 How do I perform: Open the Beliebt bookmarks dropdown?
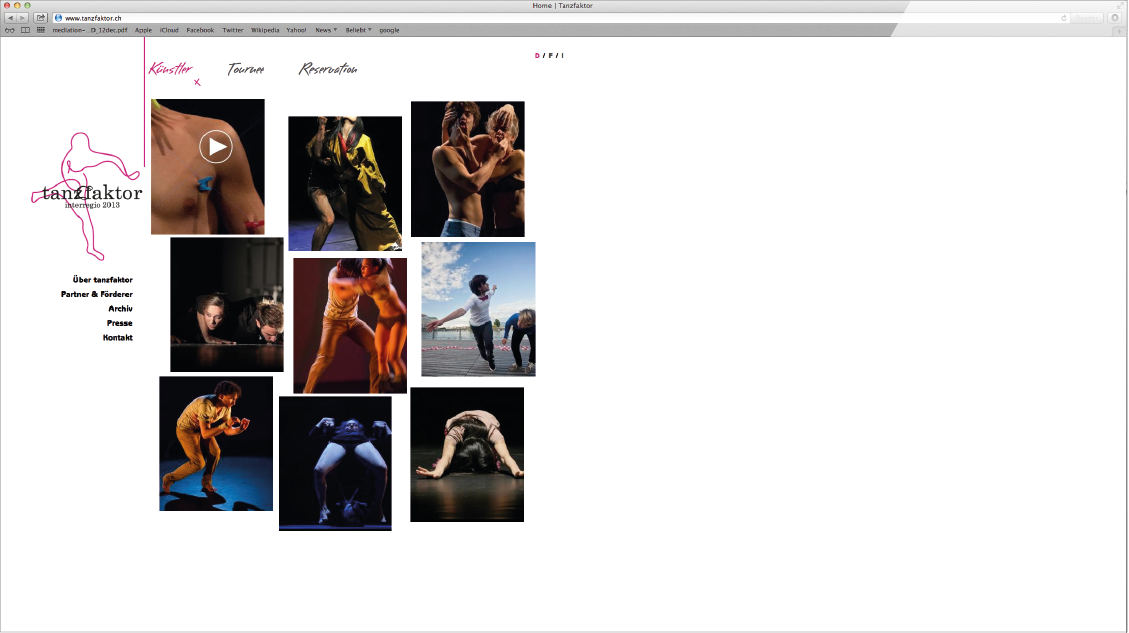pyautogui.click(x=359, y=30)
